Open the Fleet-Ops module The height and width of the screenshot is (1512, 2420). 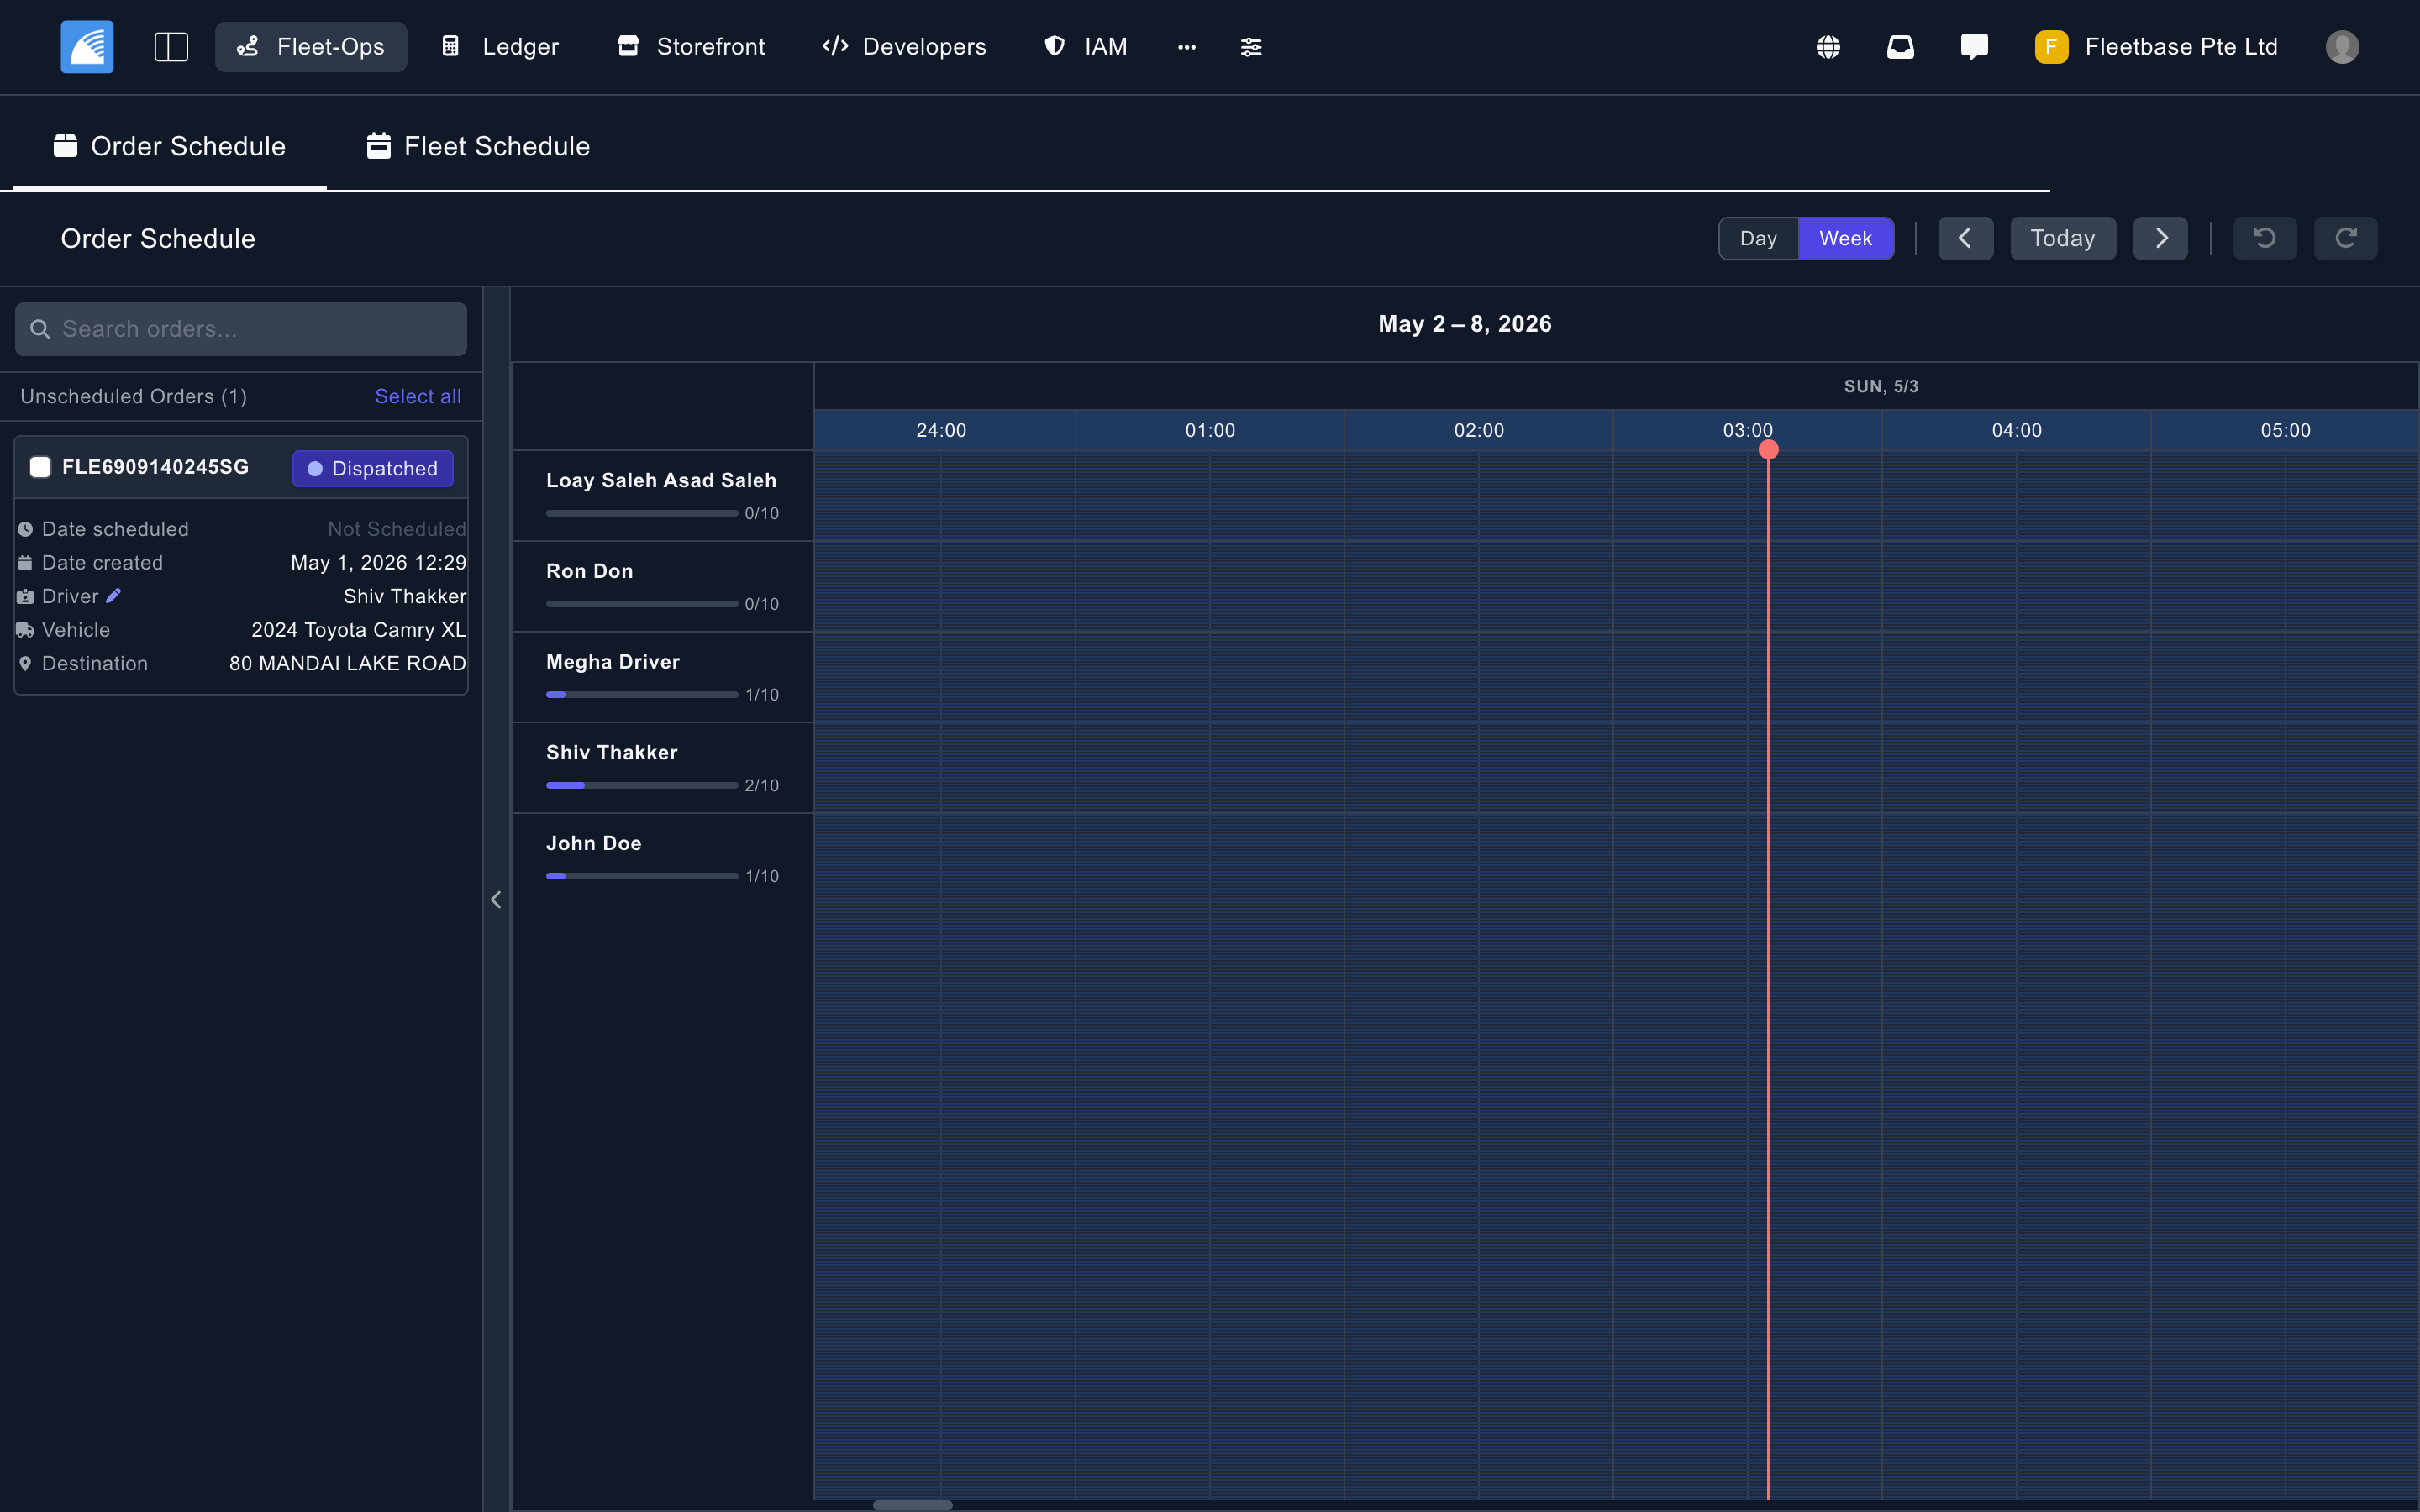pos(311,47)
